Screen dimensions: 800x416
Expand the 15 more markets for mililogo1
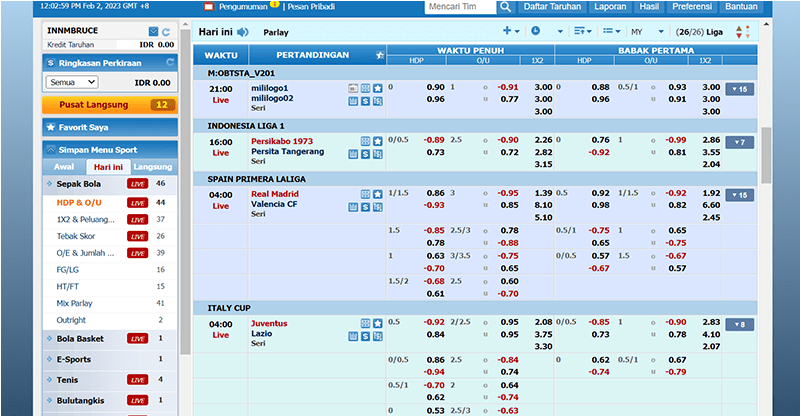(x=739, y=89)
